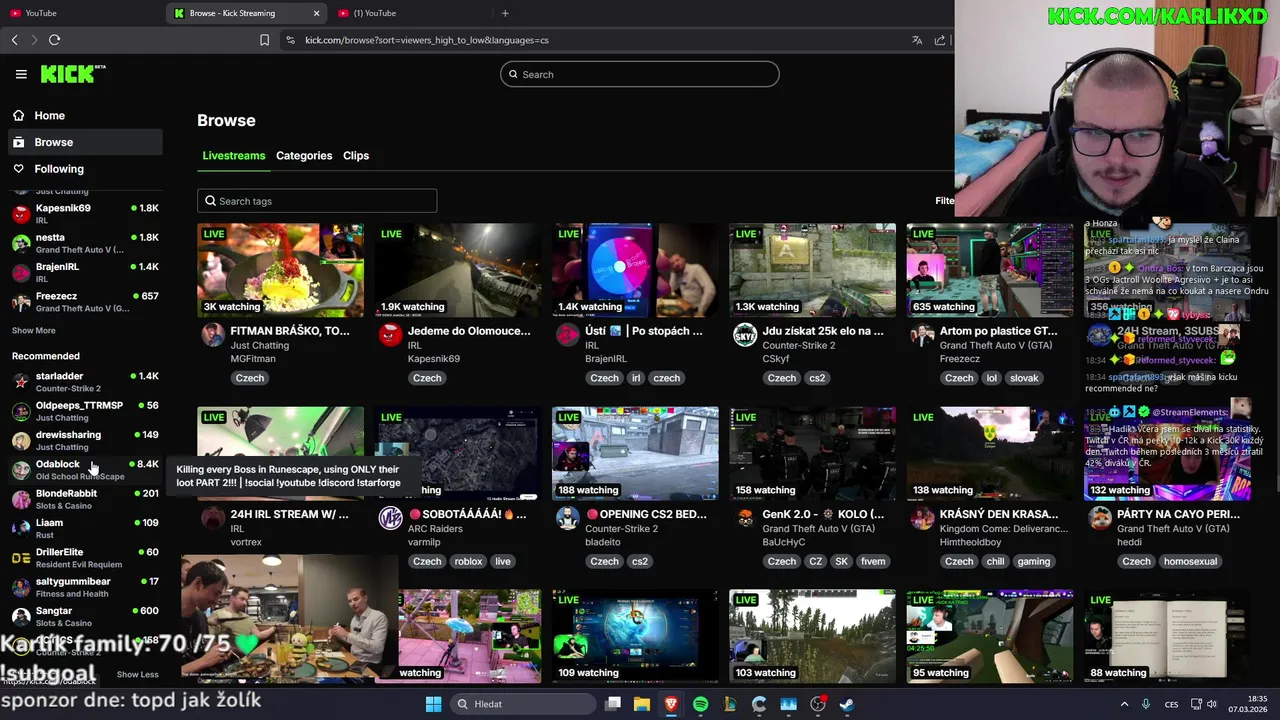Open a new browser tab
Screen dimensions: 1280x720
(x=505, y=13)
